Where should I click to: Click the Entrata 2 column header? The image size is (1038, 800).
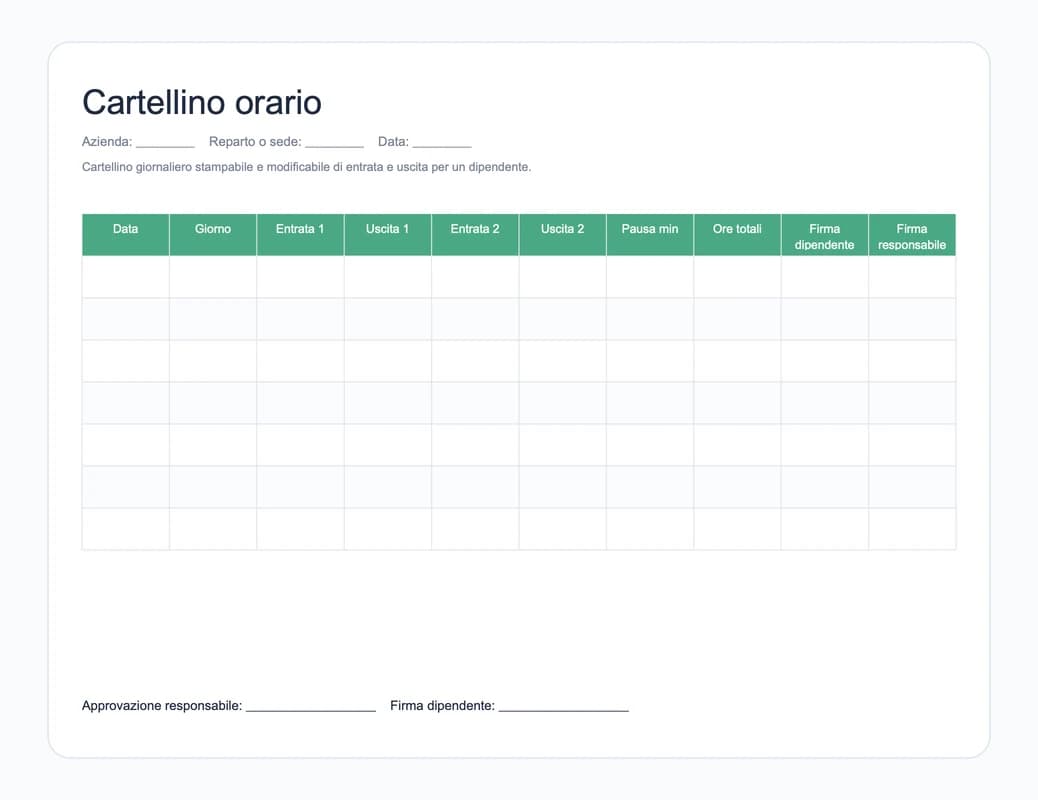click(x=475, y=234)
